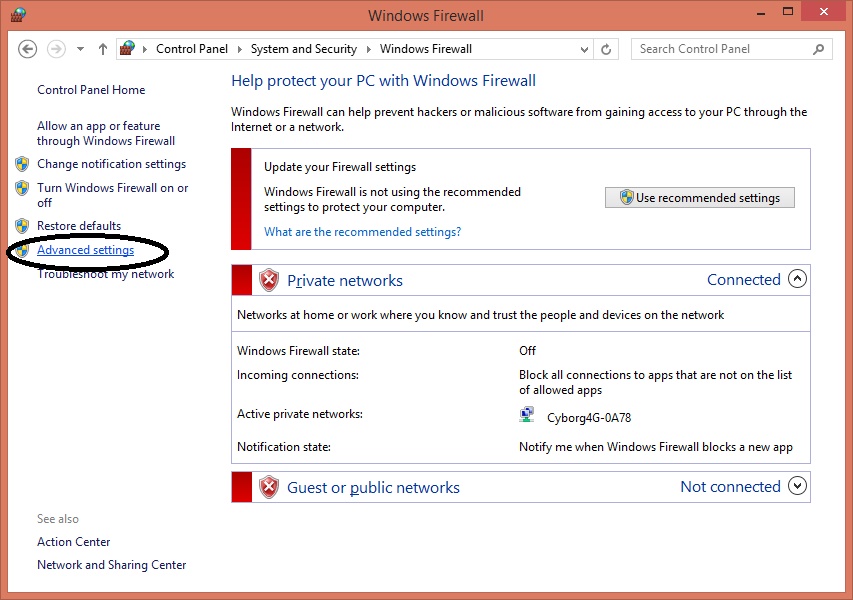
Task: Open the recent locations dropdown arrow
Action: point(81,49)
